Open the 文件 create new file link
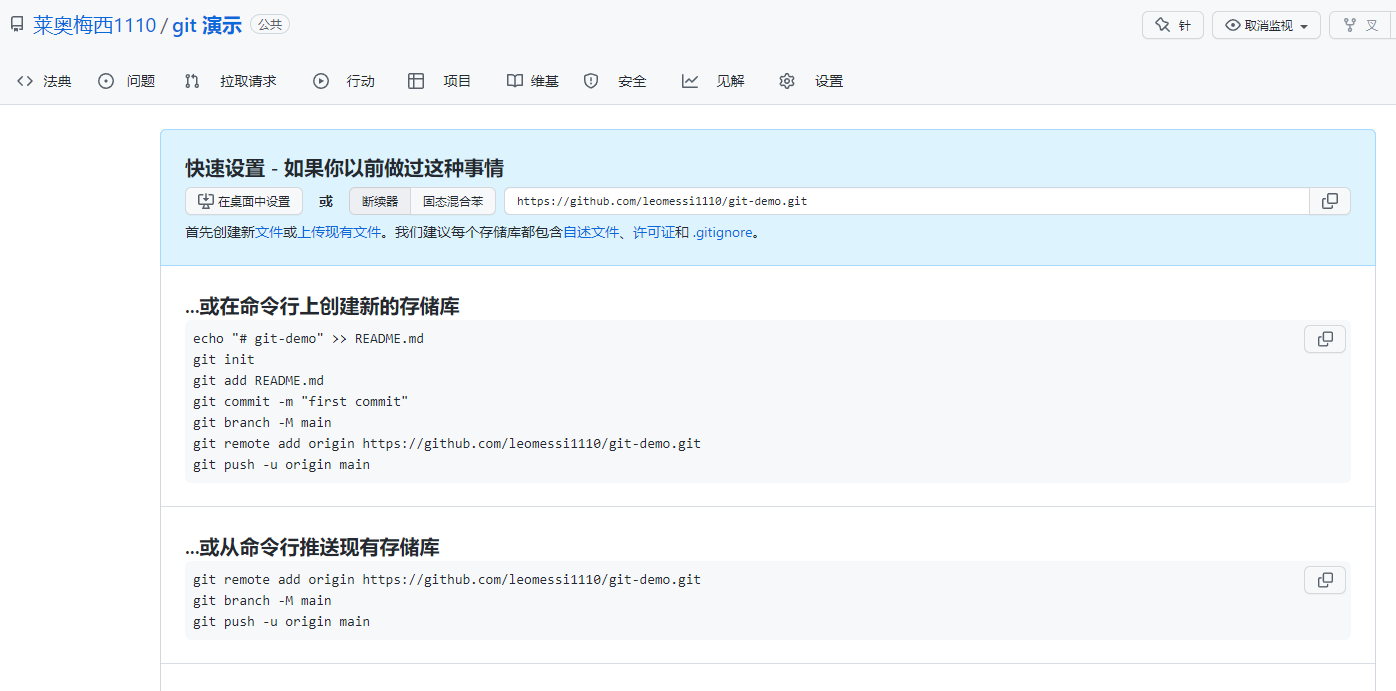The height and width of the screenshot is (691, 1396). (x=269, y=232)
